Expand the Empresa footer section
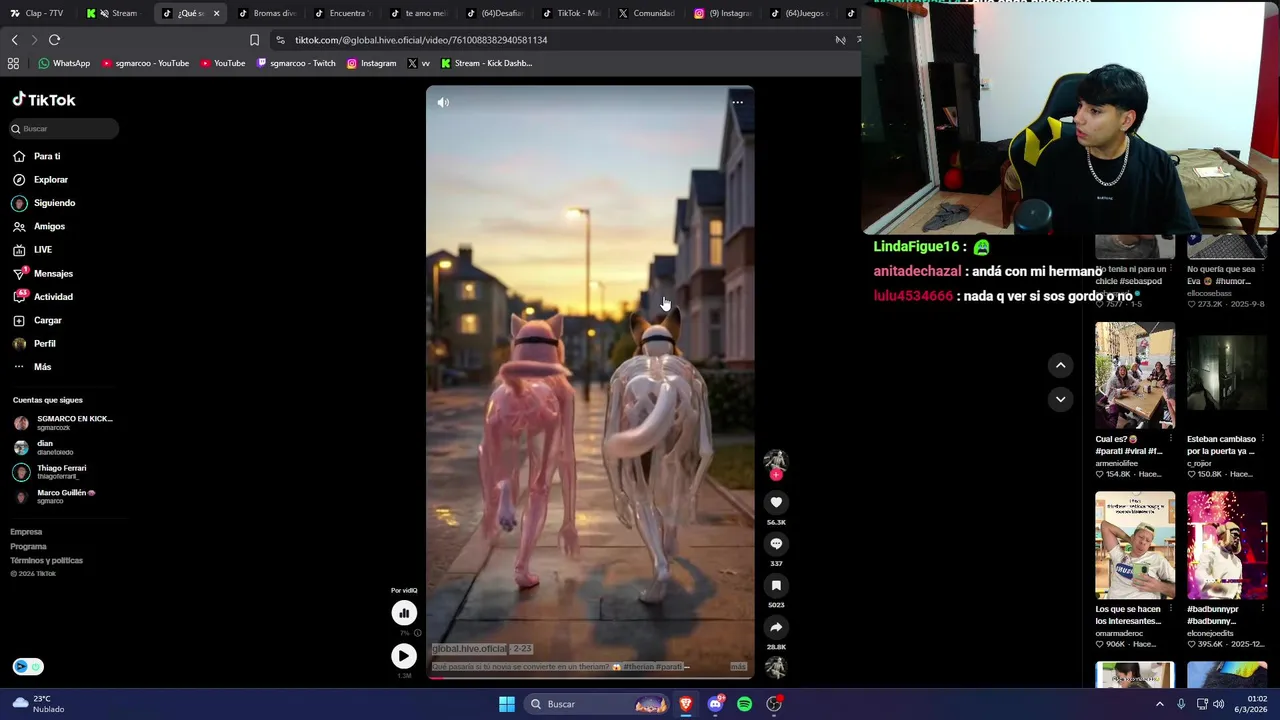Screen dimensions: 1280x720 point(26,532)
